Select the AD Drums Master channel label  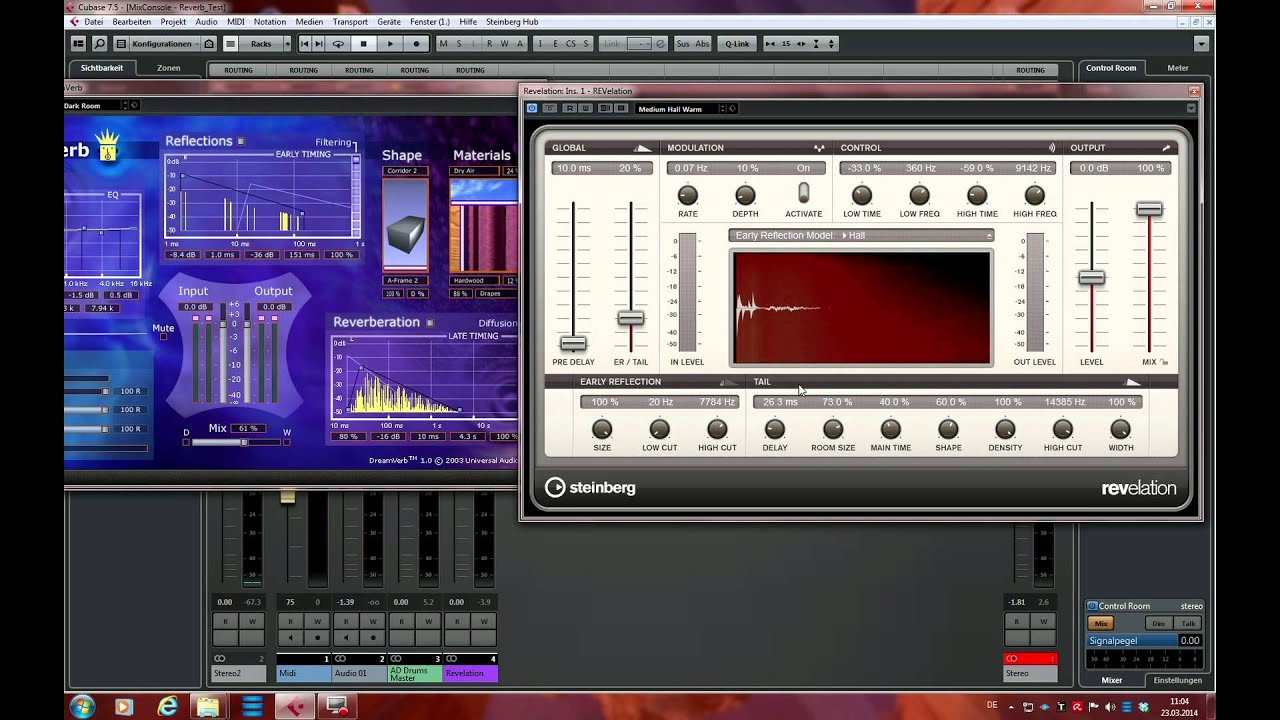tap(414, 673)
